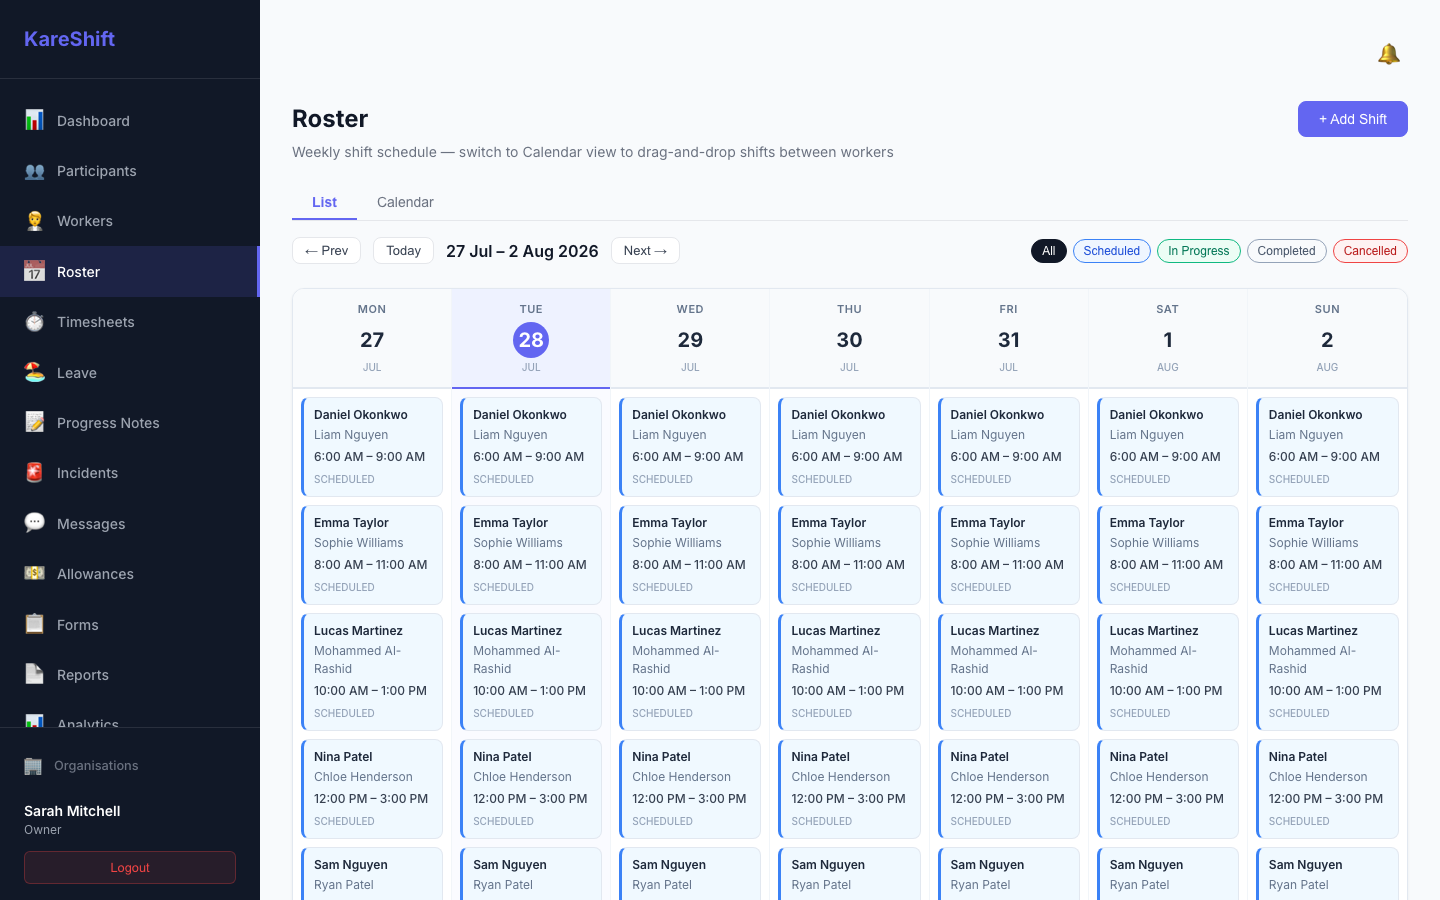Go to next week with Next
Viewport: 1440px width, 900px height.
[645, 251]
